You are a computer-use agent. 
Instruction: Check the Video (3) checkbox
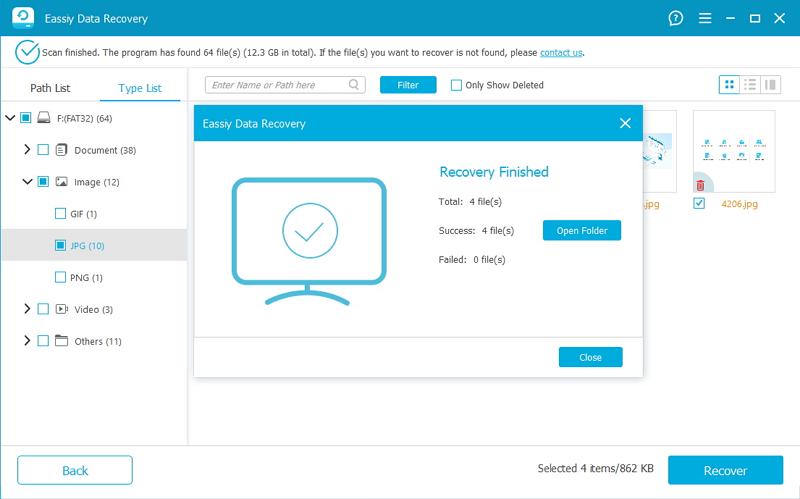(43, 309)
